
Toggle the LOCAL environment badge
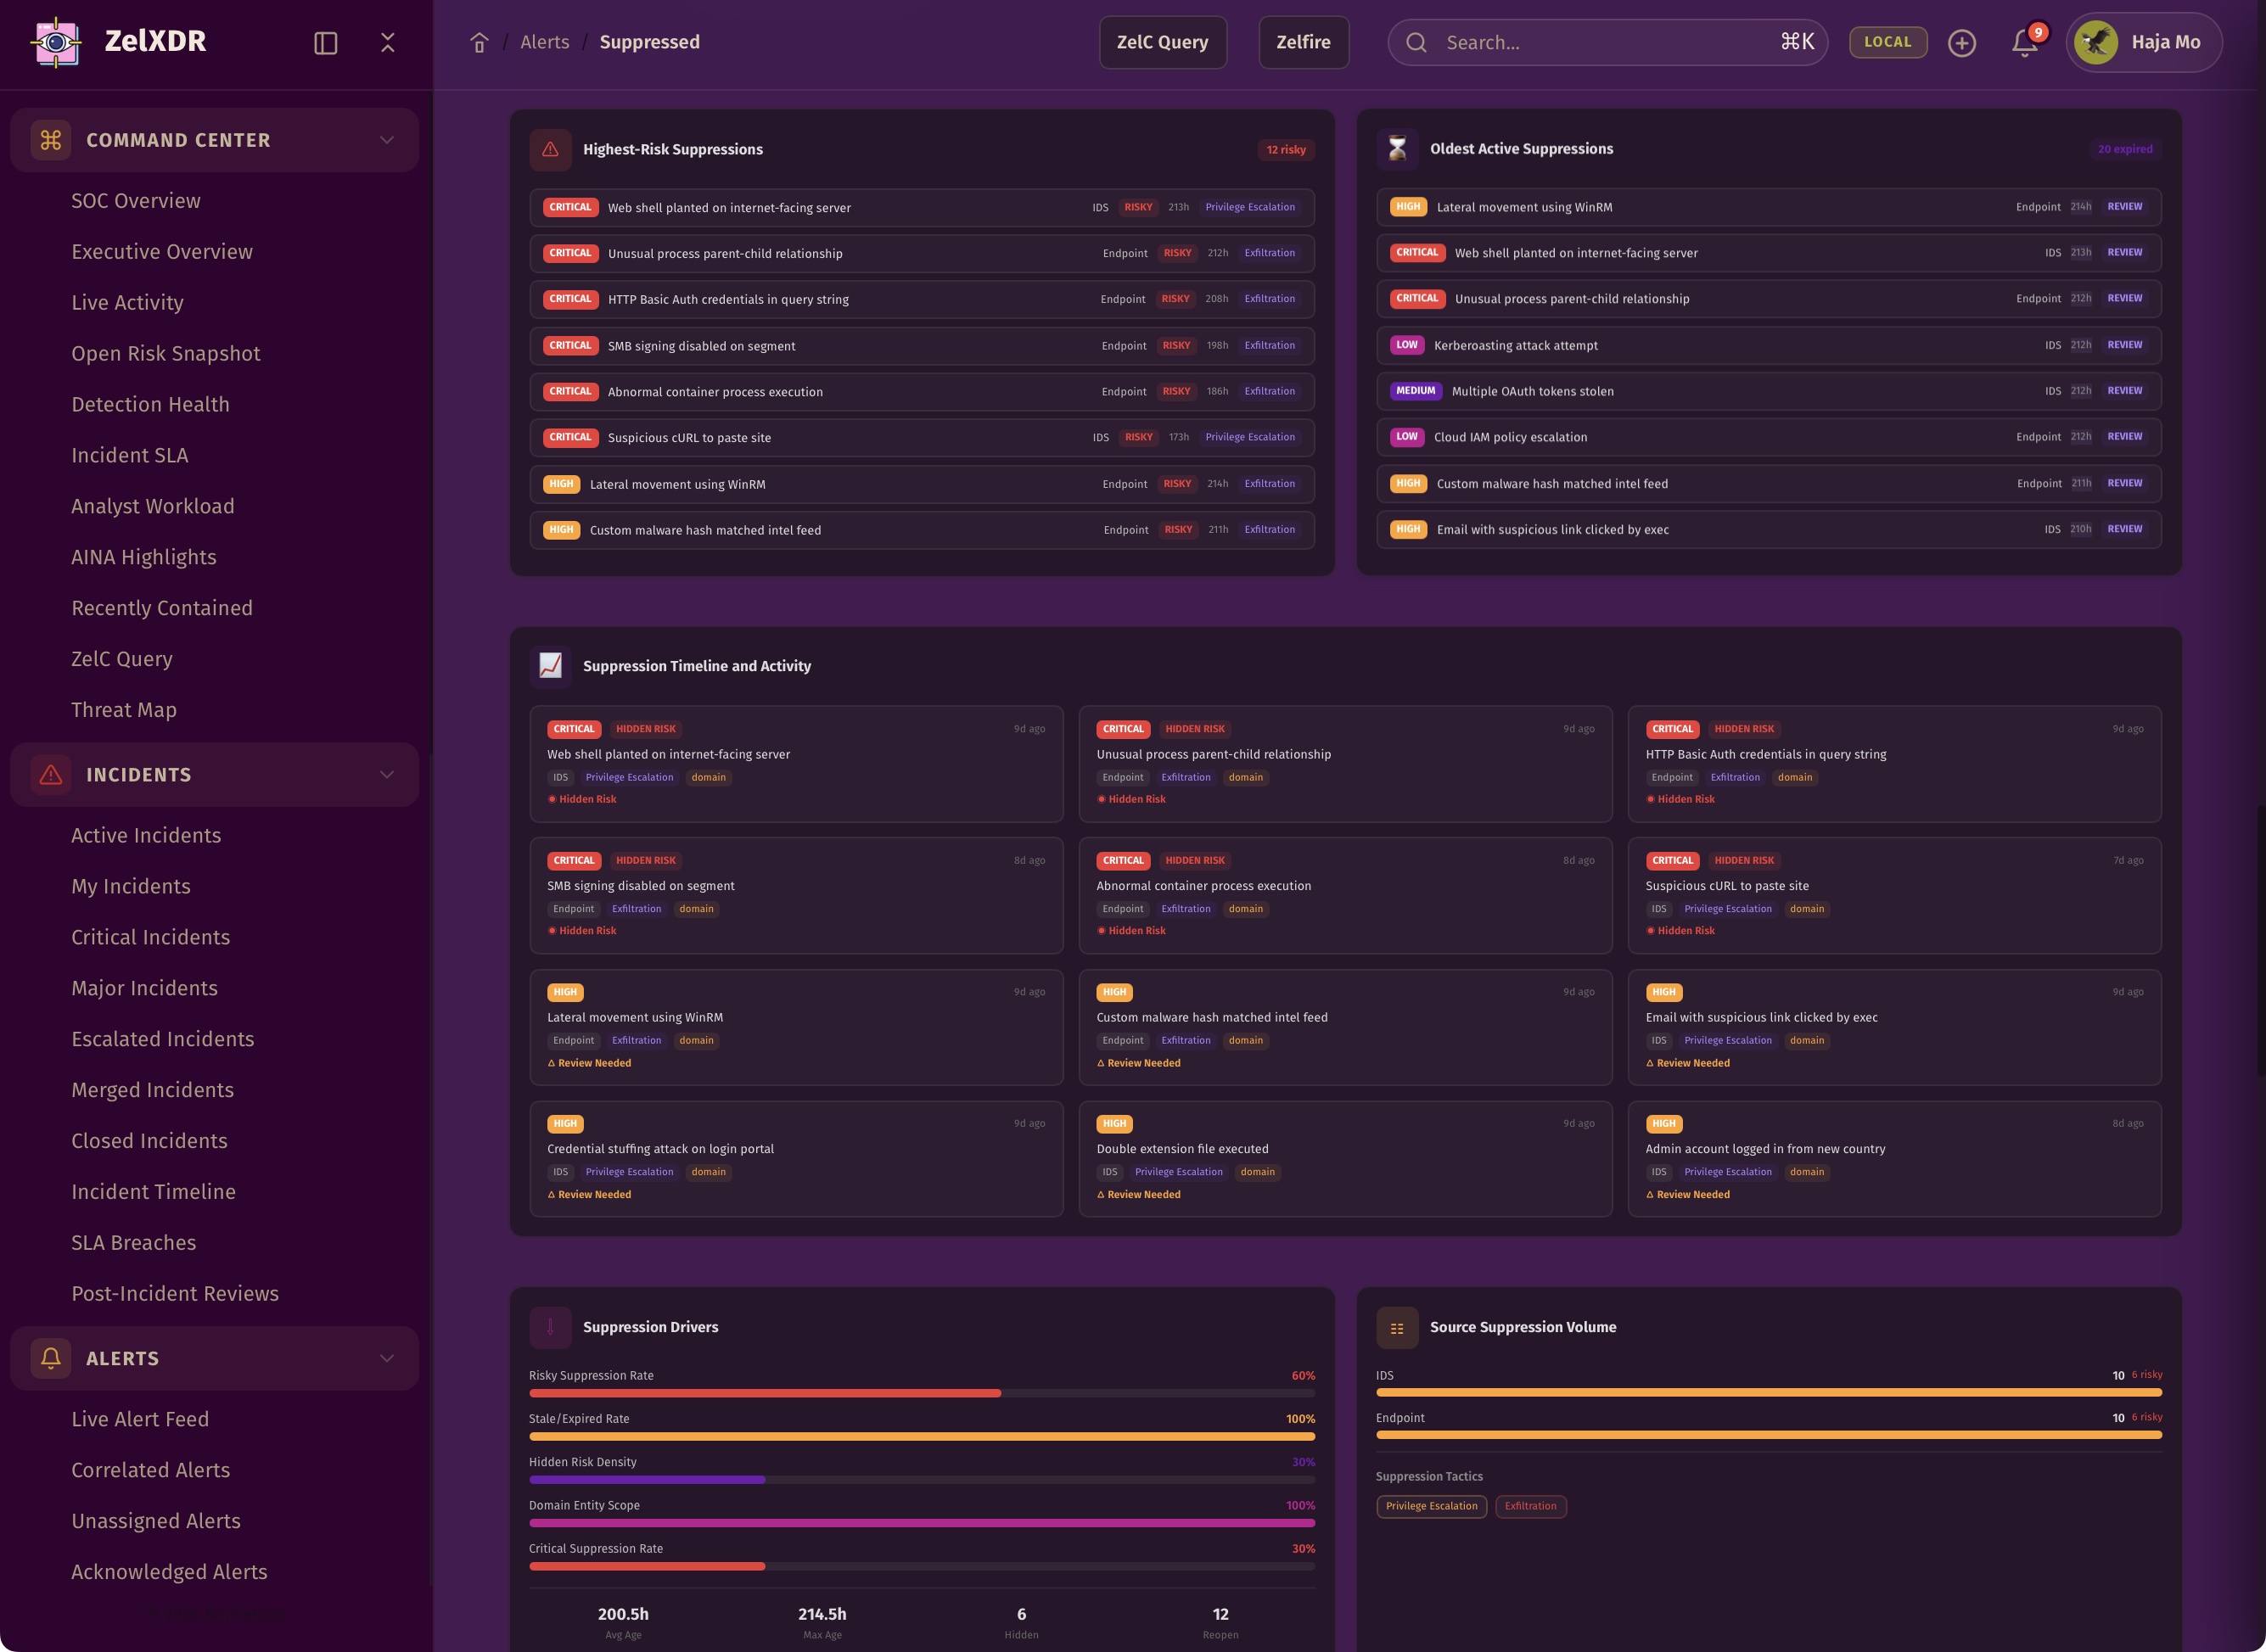[x=1887, y=42]
